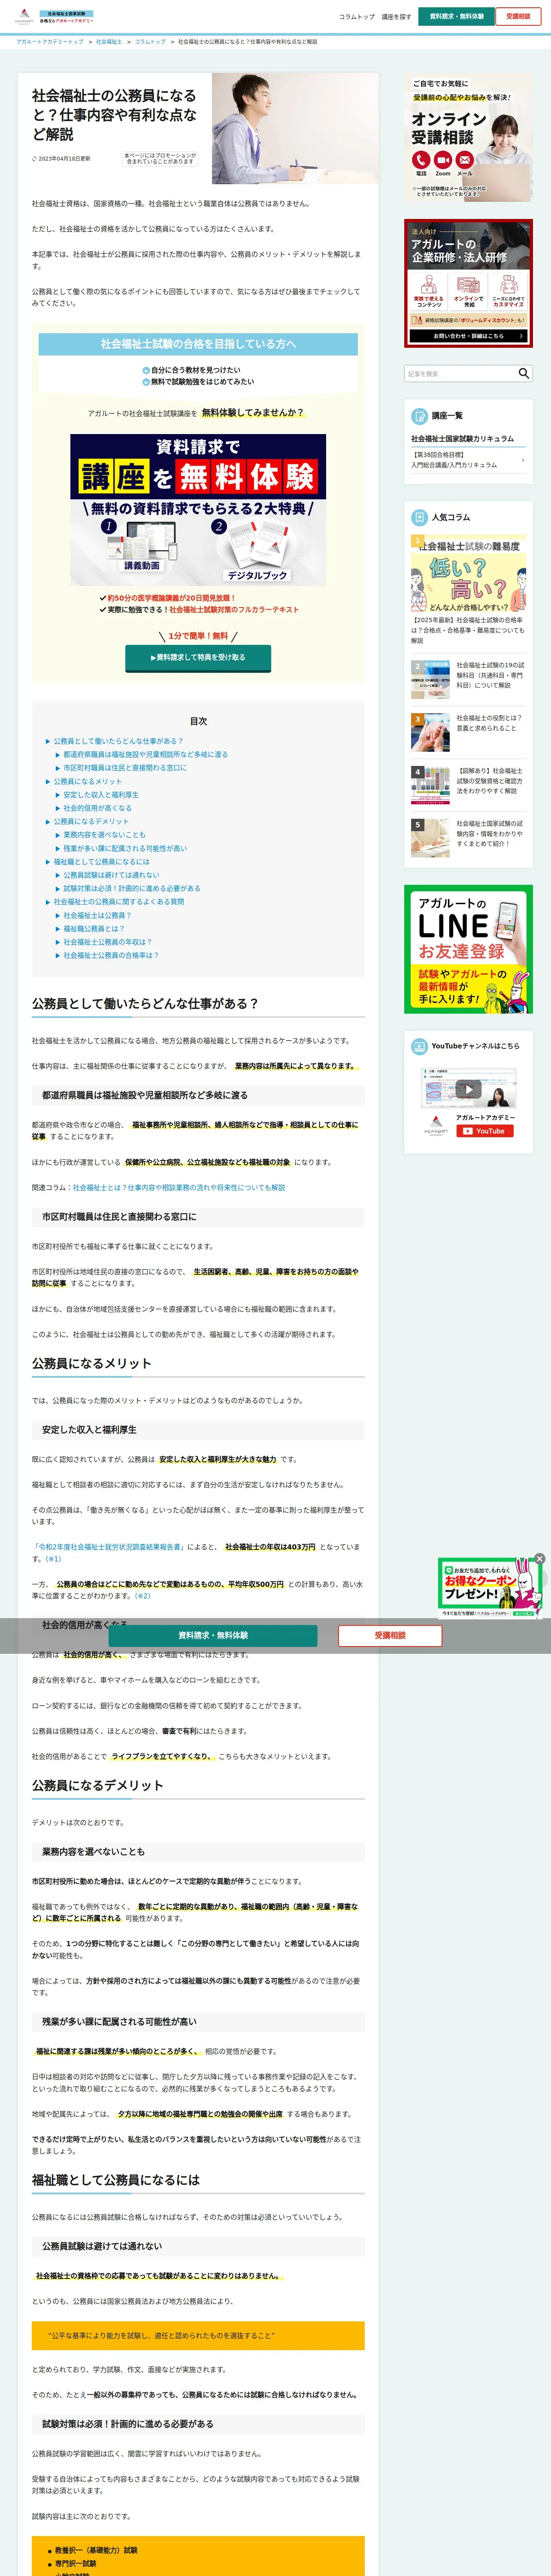The image size is (551, 2576).
Task: Click the red Zoom video consultation icon
Action: (443, 160)
